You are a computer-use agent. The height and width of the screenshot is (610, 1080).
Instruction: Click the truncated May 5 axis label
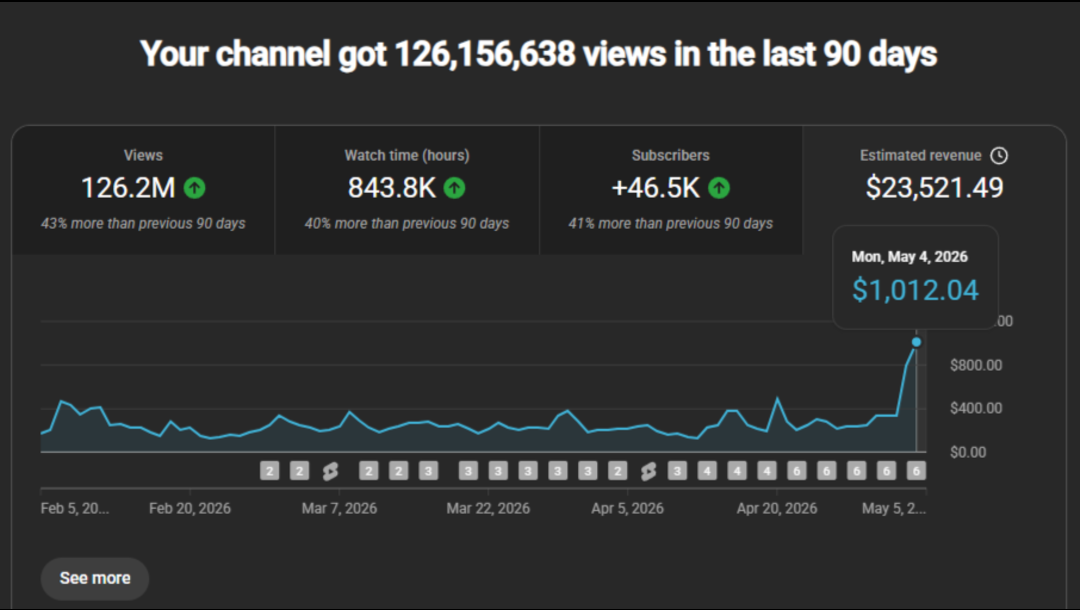[x=894, y=509]
